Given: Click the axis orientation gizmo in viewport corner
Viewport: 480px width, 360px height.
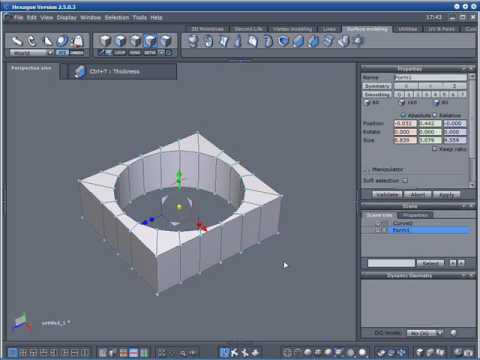Looking at the screenshot, I should click(x=22, y=323).
